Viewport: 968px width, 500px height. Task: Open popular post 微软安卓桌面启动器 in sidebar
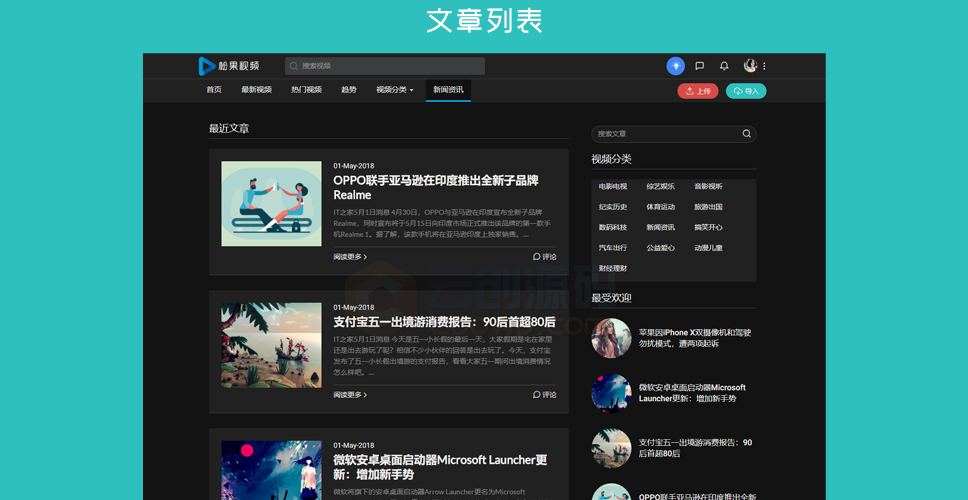(692, 393)
